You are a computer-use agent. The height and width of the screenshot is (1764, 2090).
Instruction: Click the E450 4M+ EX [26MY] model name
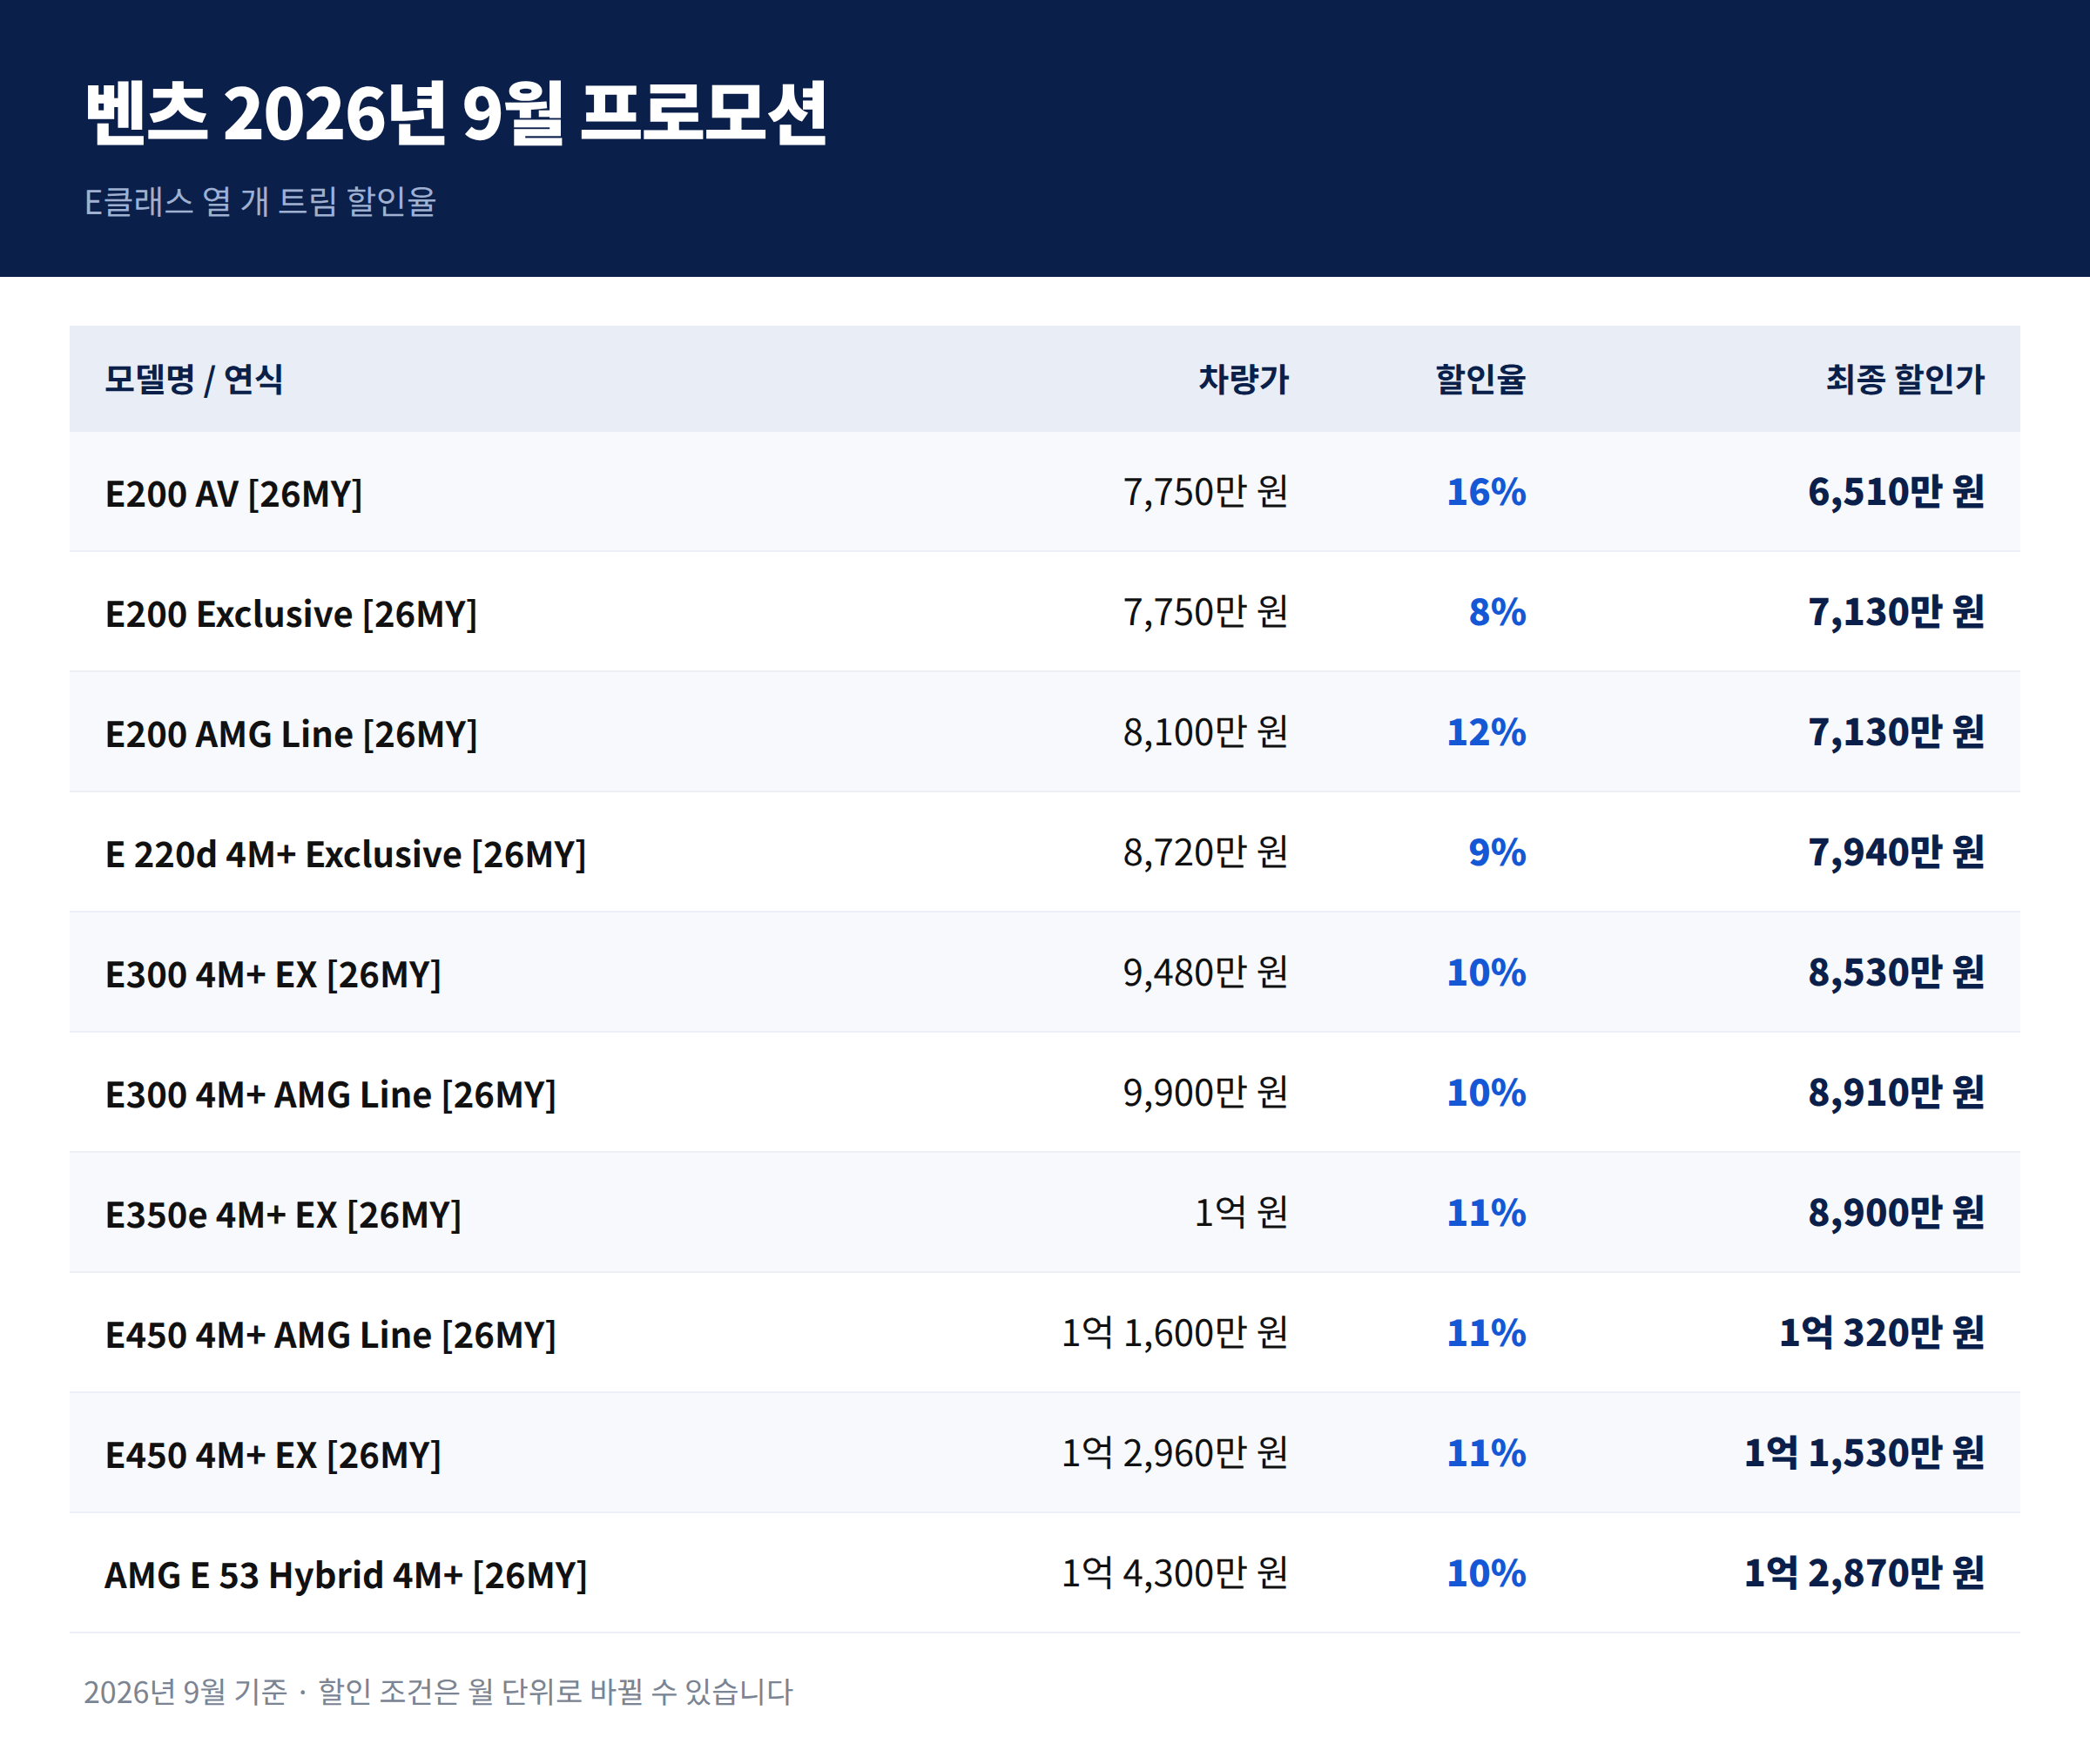[x=273, y=1454]
